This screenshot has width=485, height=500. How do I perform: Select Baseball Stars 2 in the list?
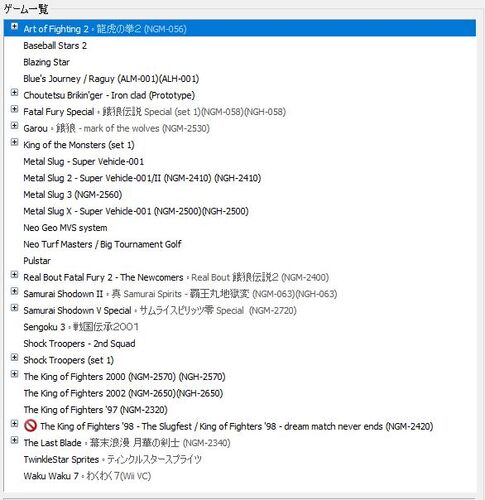coord(55,46)
